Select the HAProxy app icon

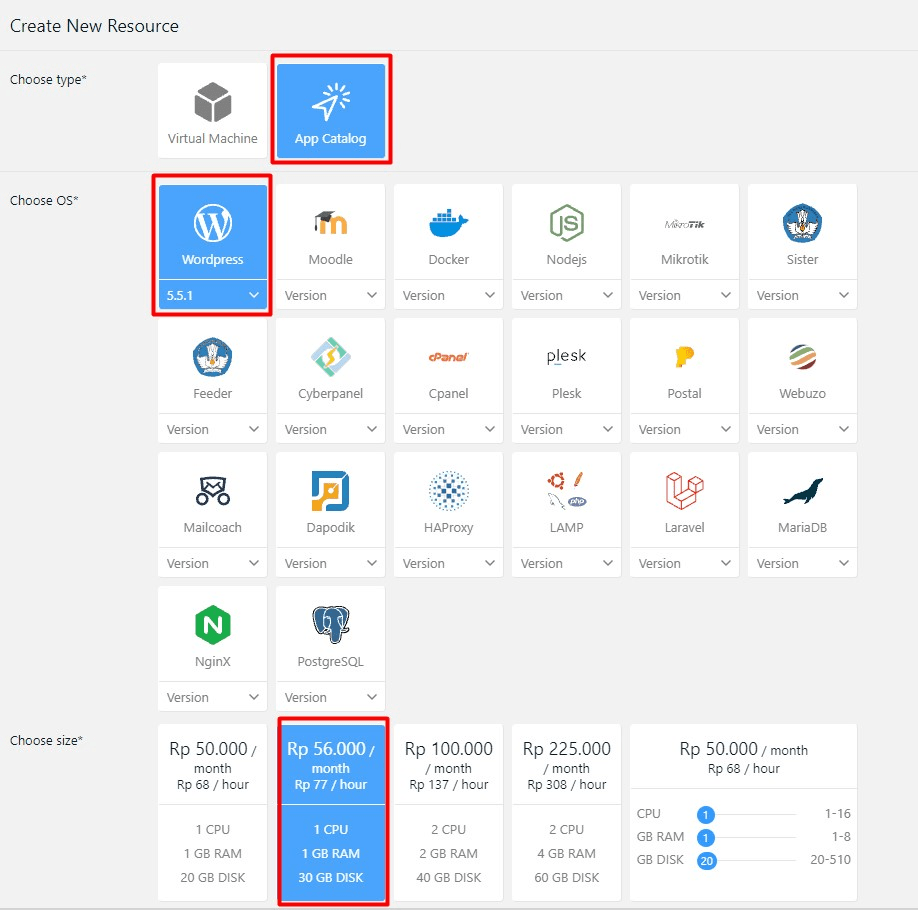pos(448,491)
